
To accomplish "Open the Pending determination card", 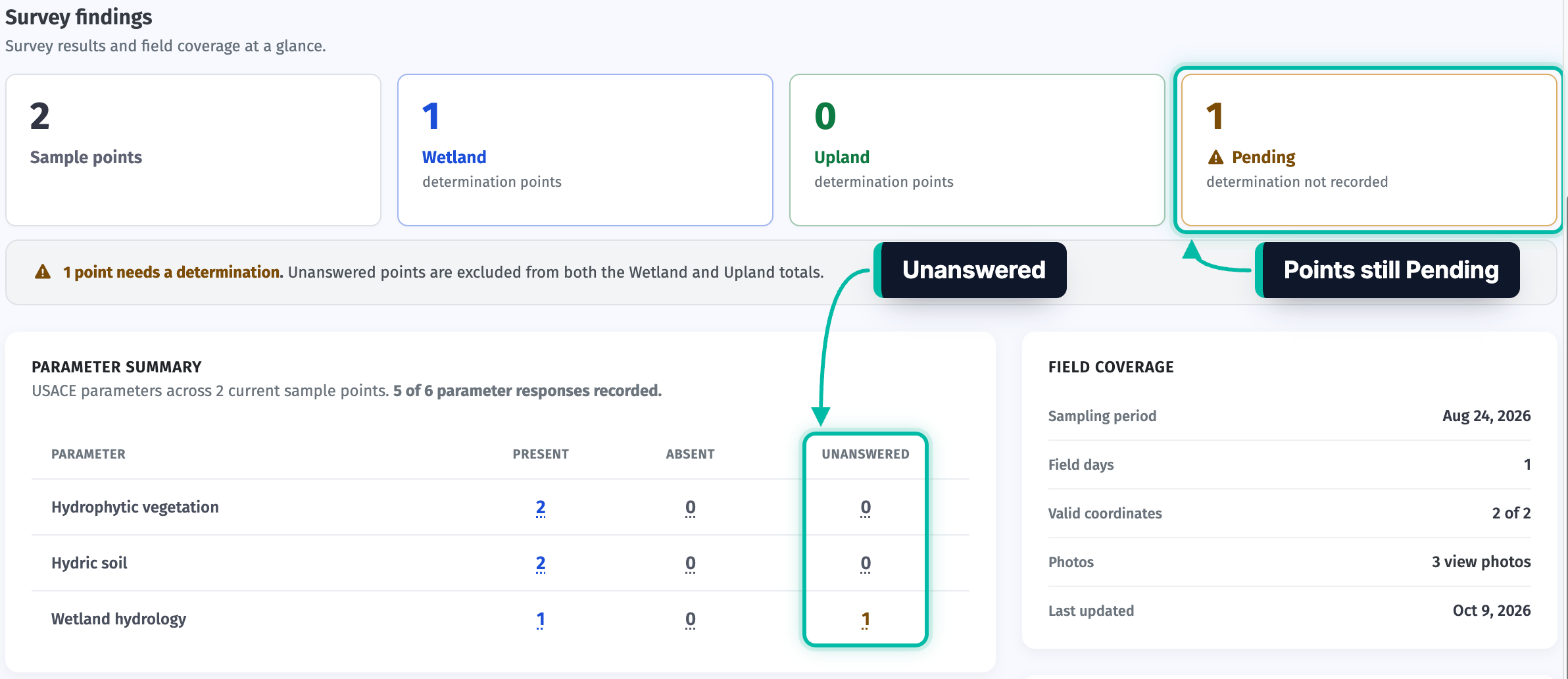I will tap(1369, 150).
